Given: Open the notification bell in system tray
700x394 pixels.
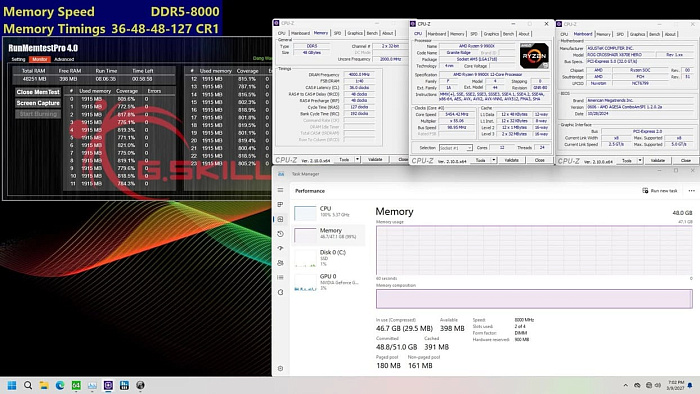Looking at the screenshot, I should (690, 385).
